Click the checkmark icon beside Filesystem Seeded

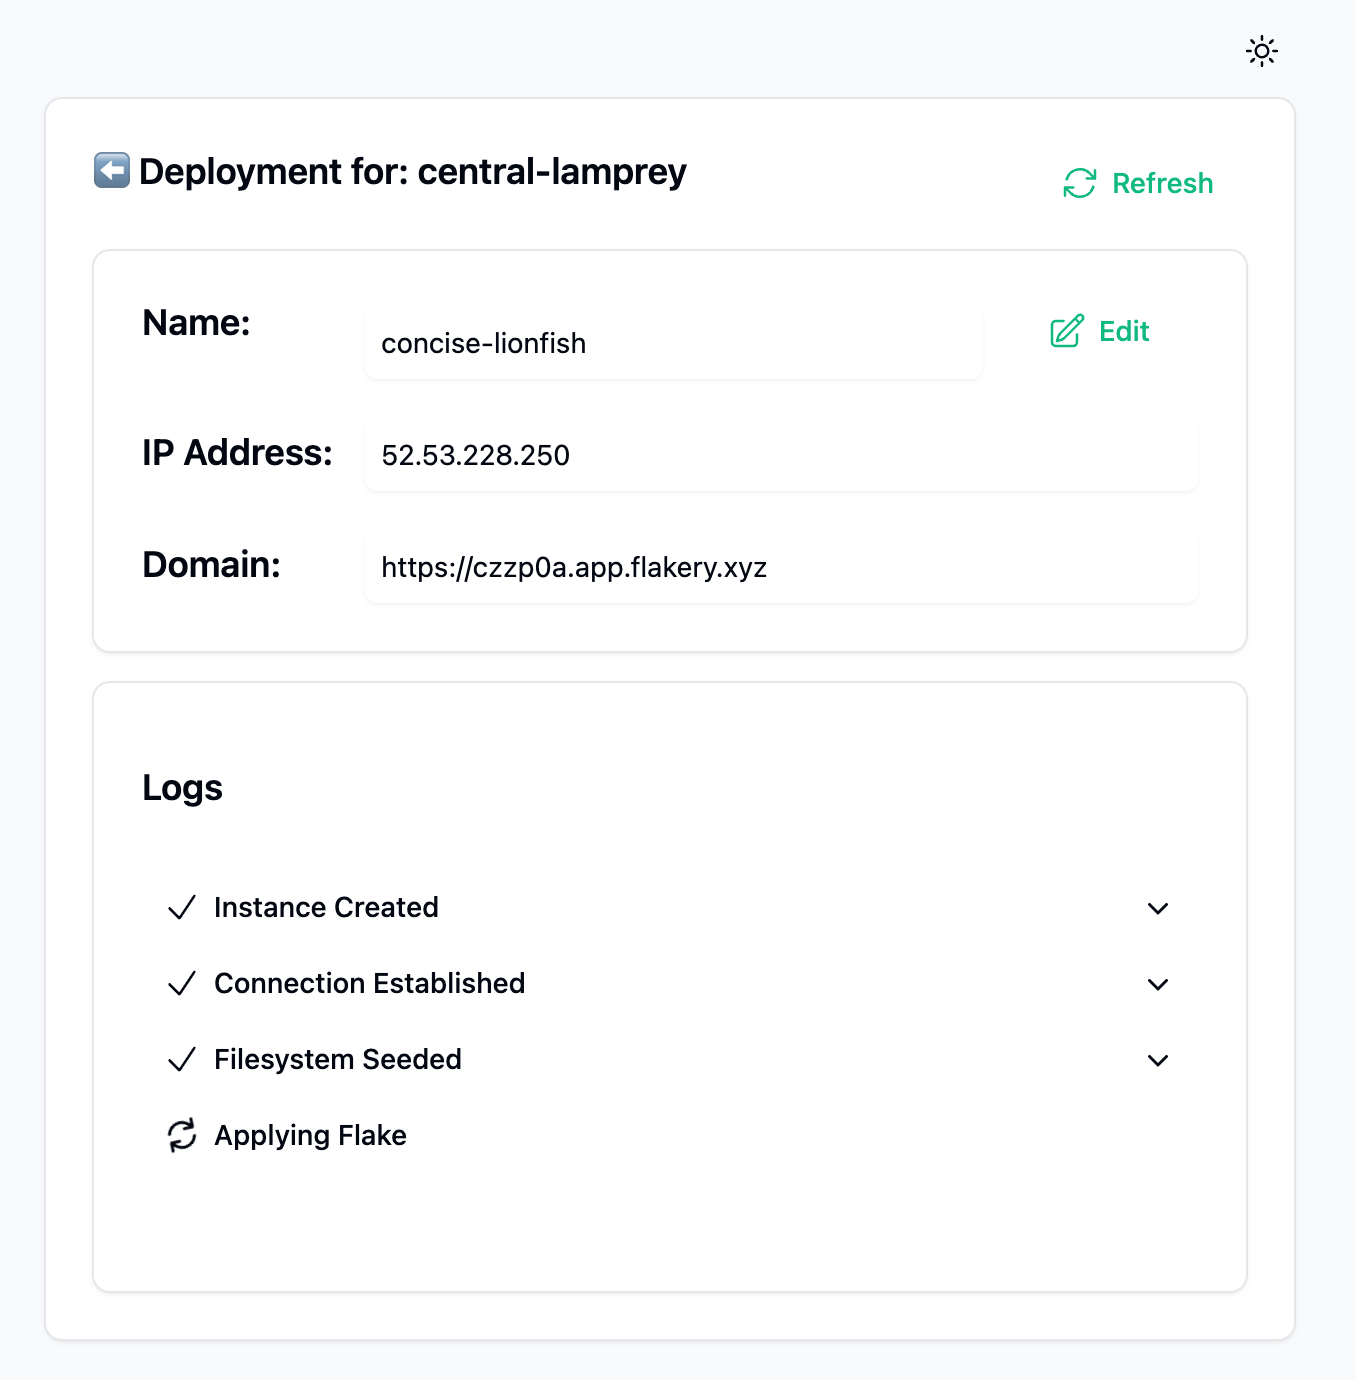182,1060
